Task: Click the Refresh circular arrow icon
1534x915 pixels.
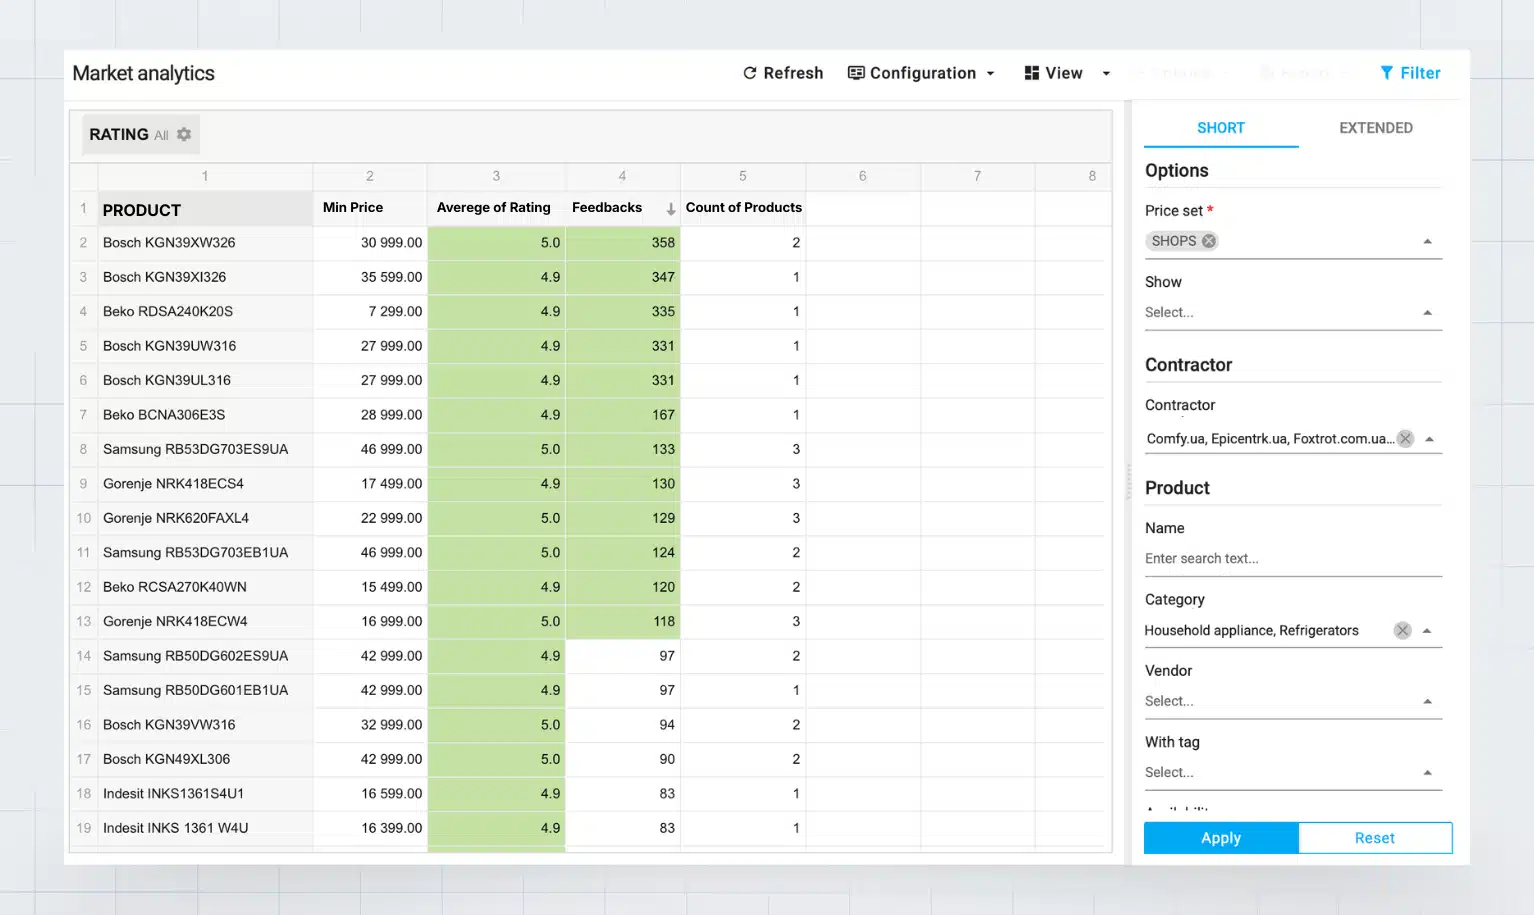Action: [750, 73]
